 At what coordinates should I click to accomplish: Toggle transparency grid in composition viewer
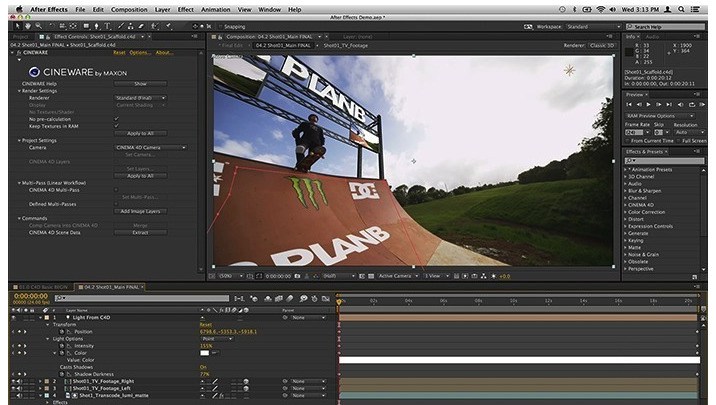[371, 276]
